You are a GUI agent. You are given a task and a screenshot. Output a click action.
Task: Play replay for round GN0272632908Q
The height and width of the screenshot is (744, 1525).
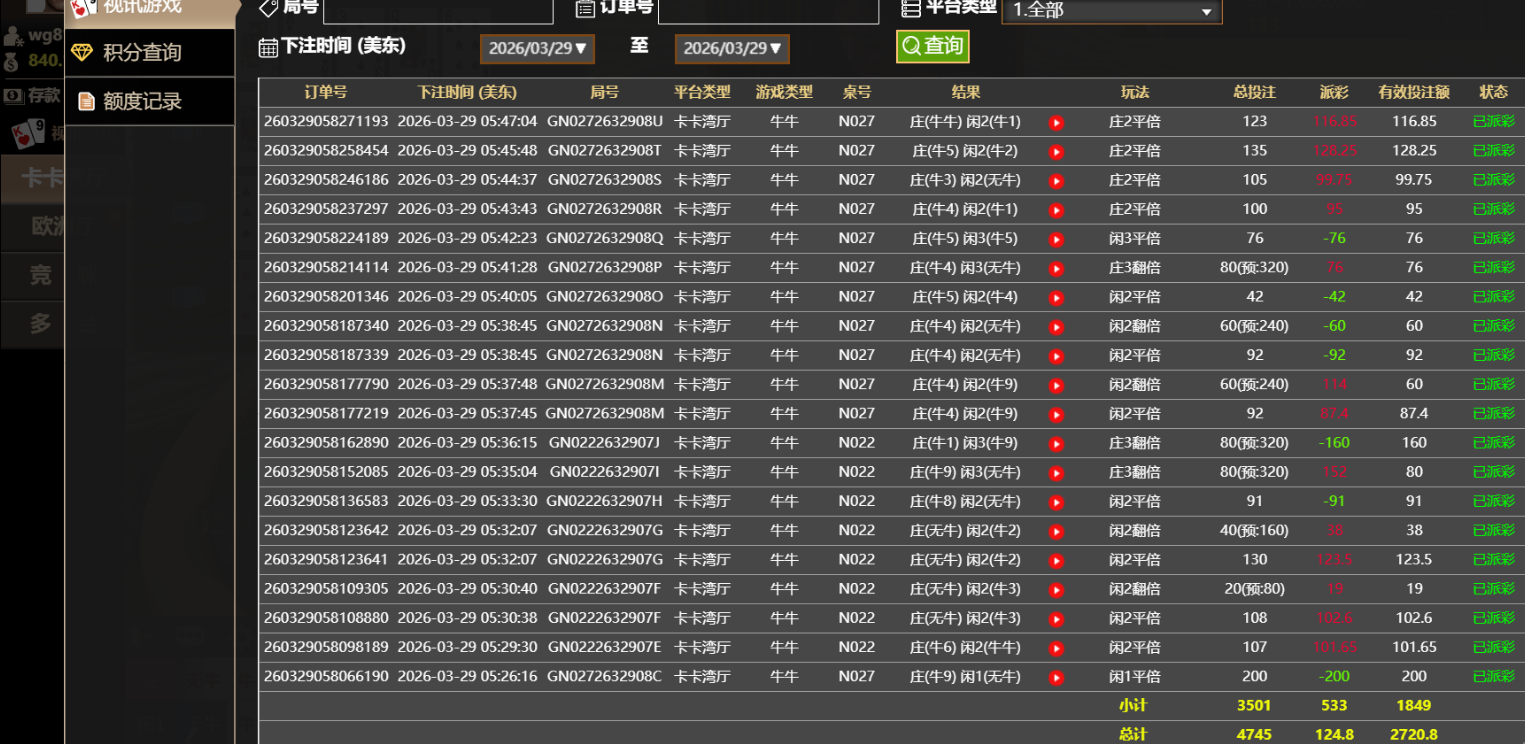coord(1056,240)
